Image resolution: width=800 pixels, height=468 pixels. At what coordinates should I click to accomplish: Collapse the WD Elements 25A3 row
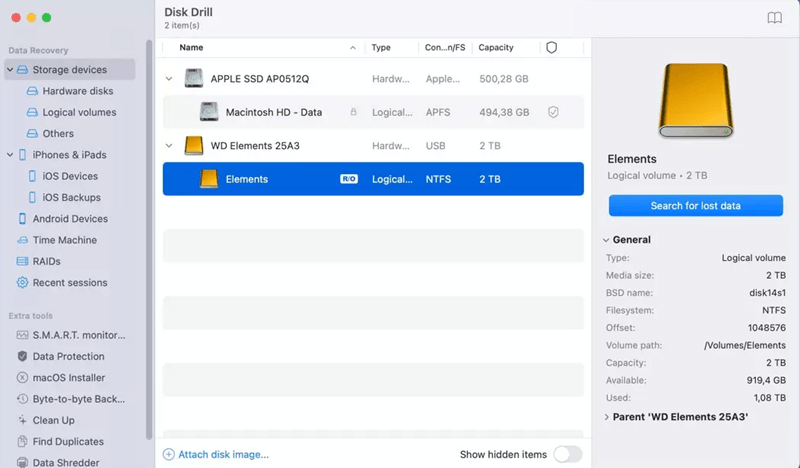[x=169, y=145]
